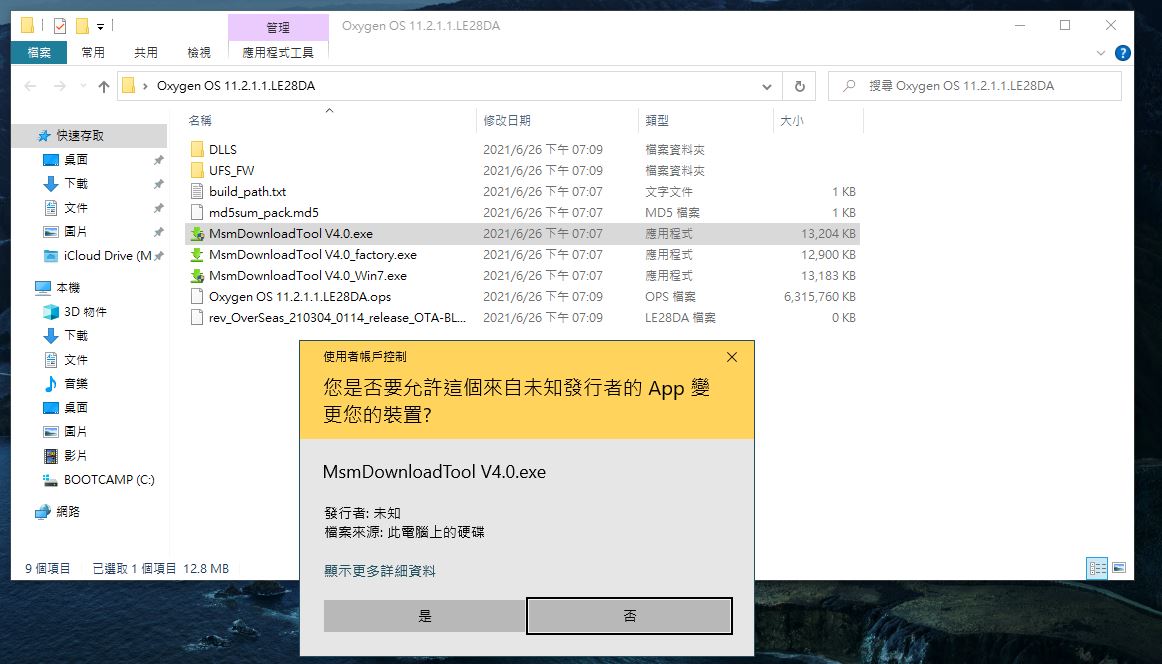Viewport: 1162px width, 664px height.
Task: Select 本機 in navigation pane
Action: [x=58, y=288]
